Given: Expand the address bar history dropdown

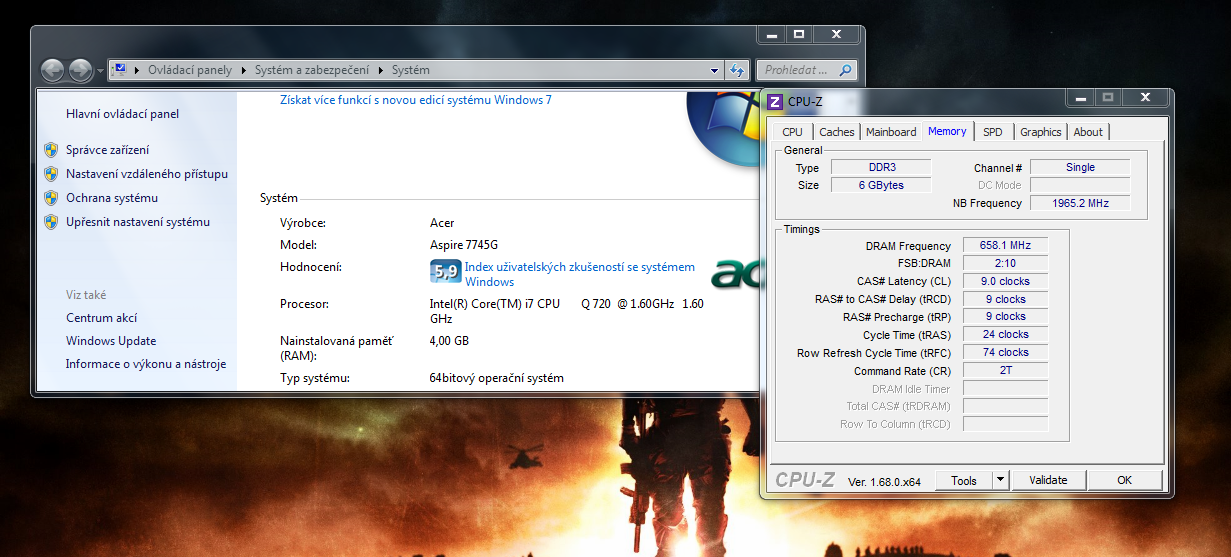Looking at the screenshot, I should (714, 70).
